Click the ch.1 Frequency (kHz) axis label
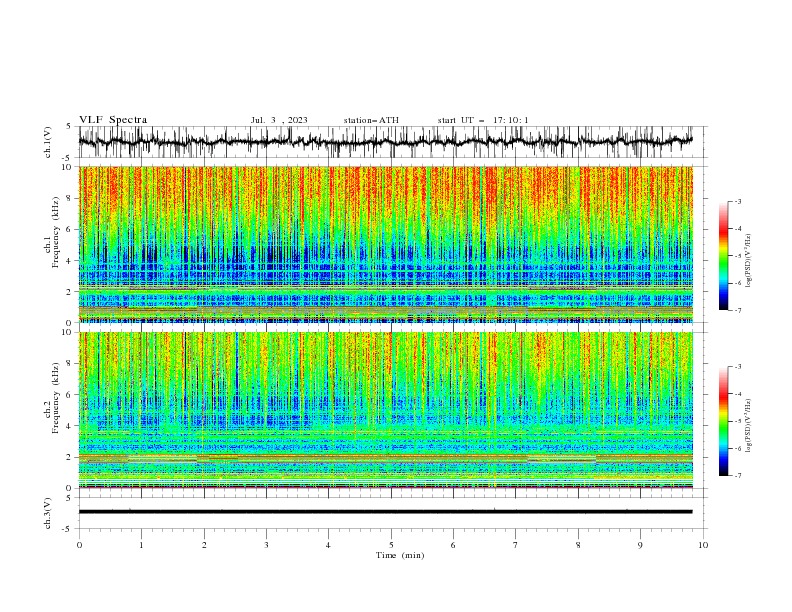792x612 pixels. point(55,232)
